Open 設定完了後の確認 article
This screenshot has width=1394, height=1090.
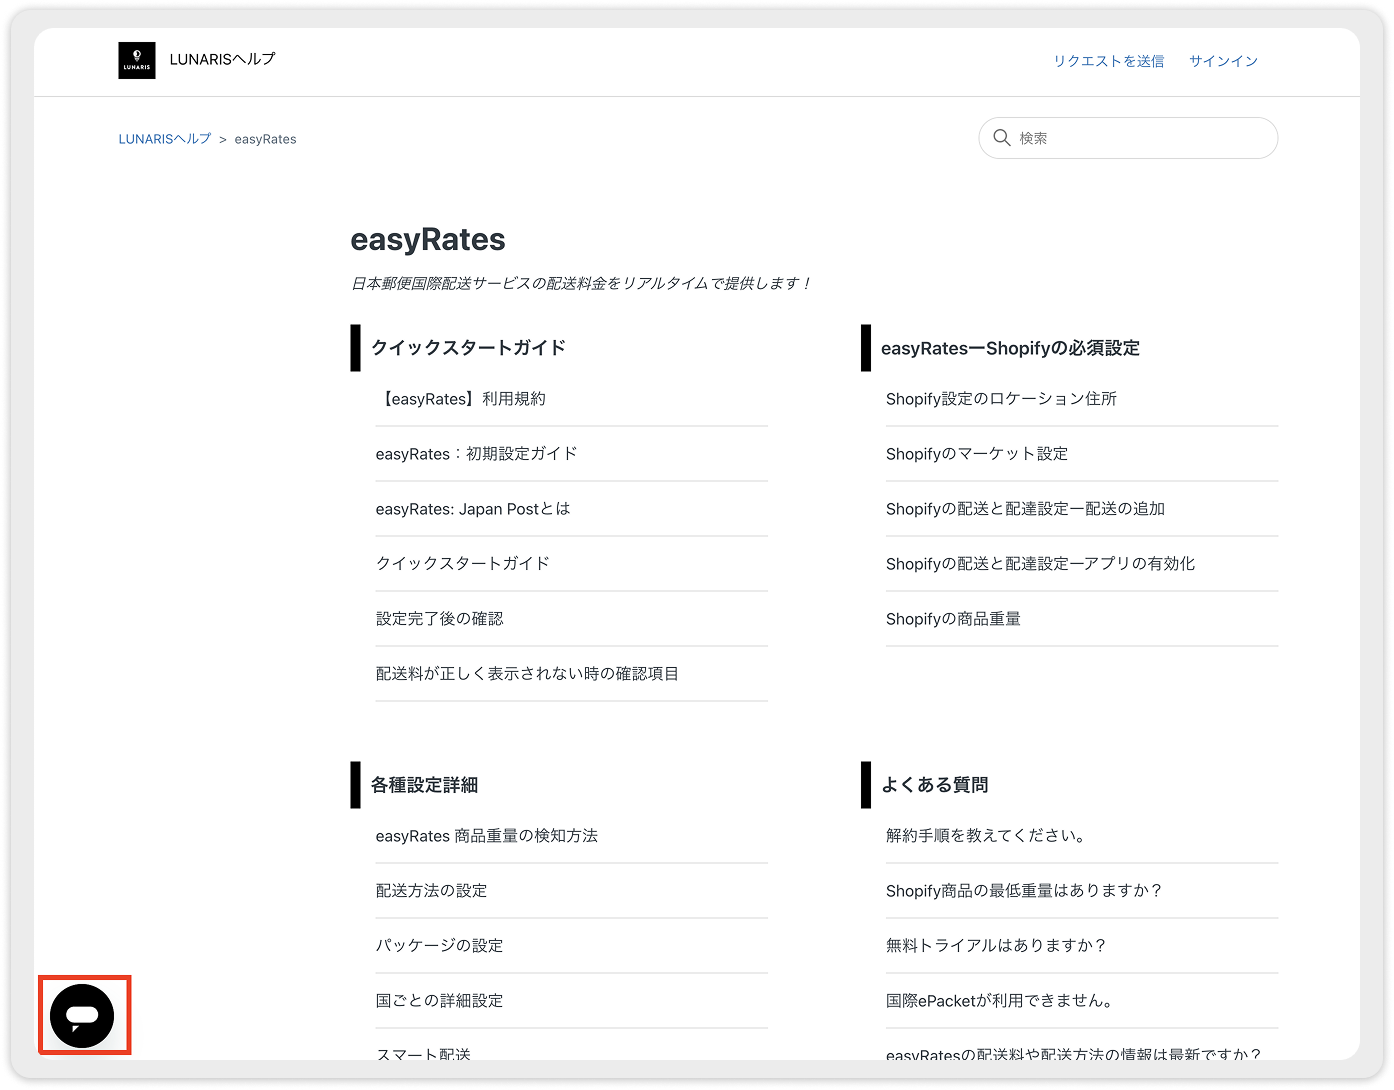[440, 619]
